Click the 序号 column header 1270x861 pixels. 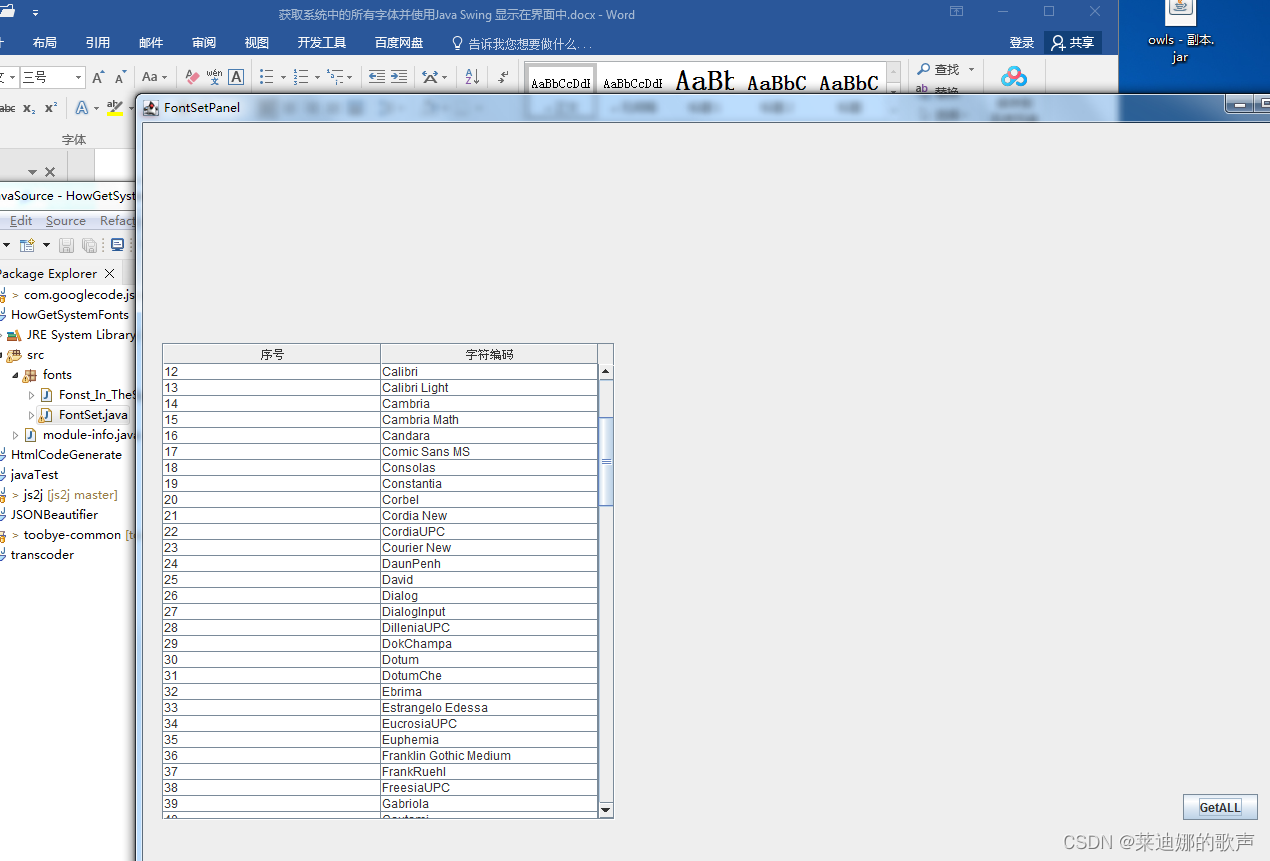272,354
